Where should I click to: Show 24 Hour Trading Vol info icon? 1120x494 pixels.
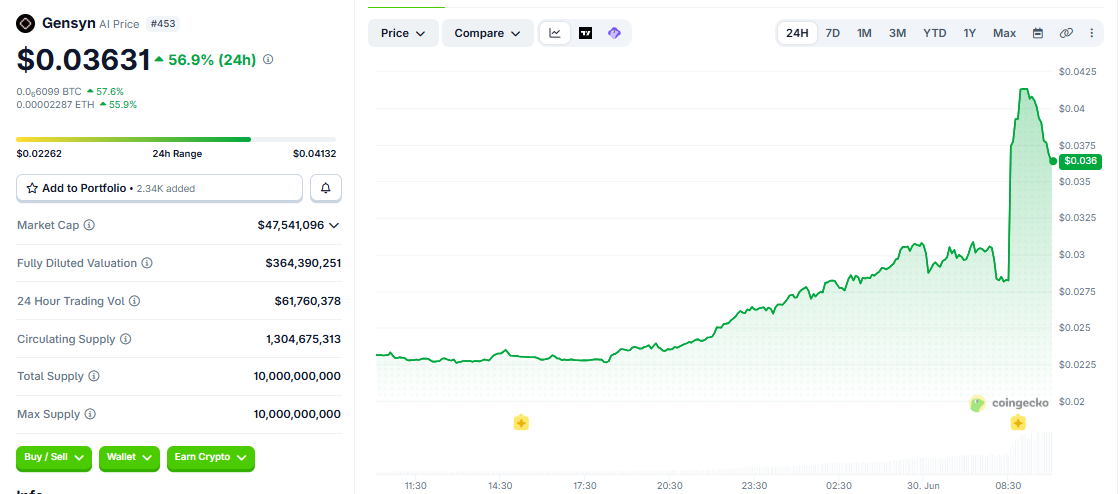134,301
